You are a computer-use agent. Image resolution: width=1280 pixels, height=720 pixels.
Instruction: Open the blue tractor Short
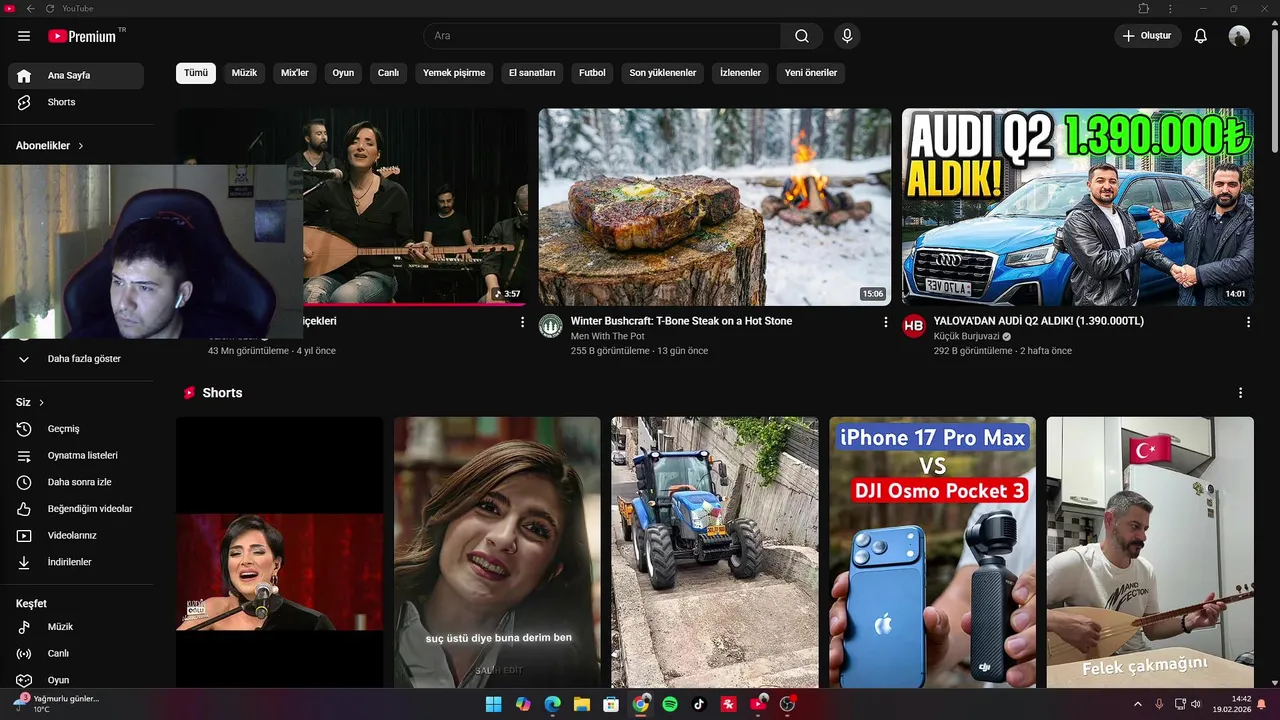pos(715,552)
